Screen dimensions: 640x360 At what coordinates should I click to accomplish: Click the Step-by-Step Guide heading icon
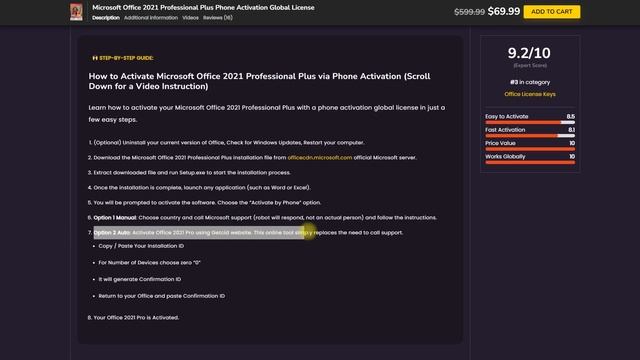coord(95,58)
